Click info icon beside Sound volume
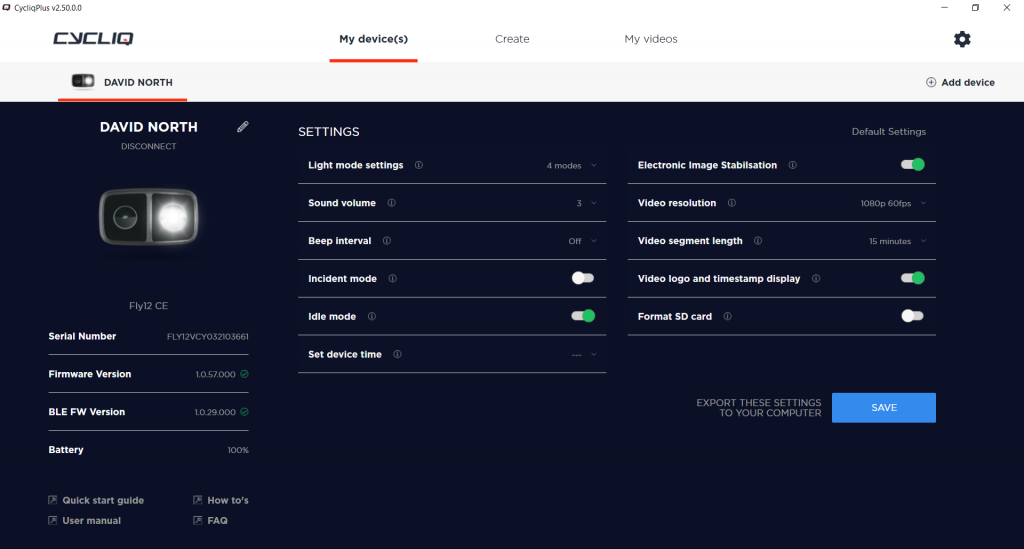1024x549 pixels. 391,203
